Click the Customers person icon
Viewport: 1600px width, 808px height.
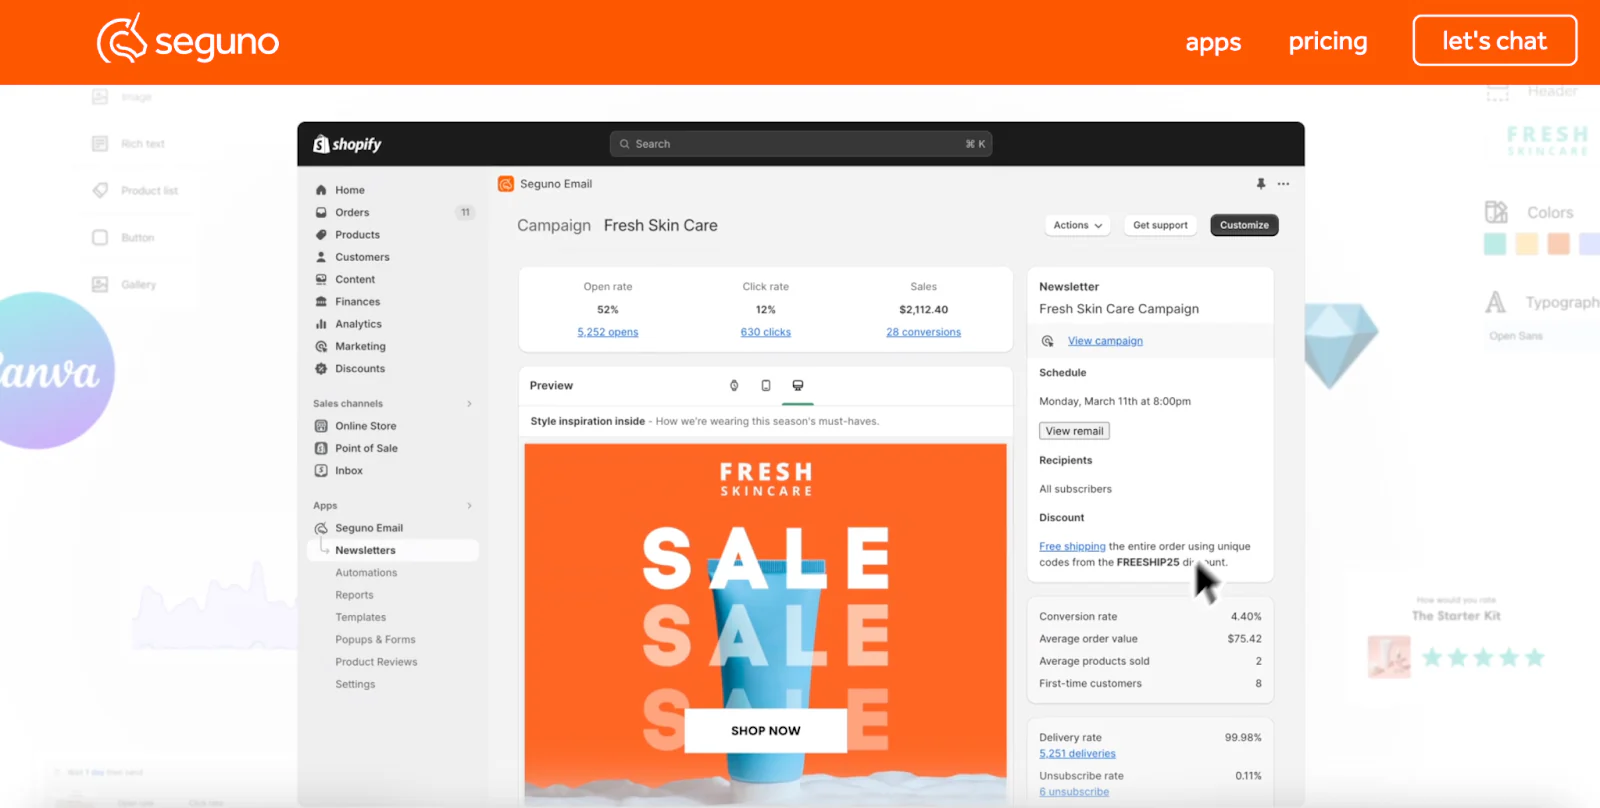tap(321, 257)
